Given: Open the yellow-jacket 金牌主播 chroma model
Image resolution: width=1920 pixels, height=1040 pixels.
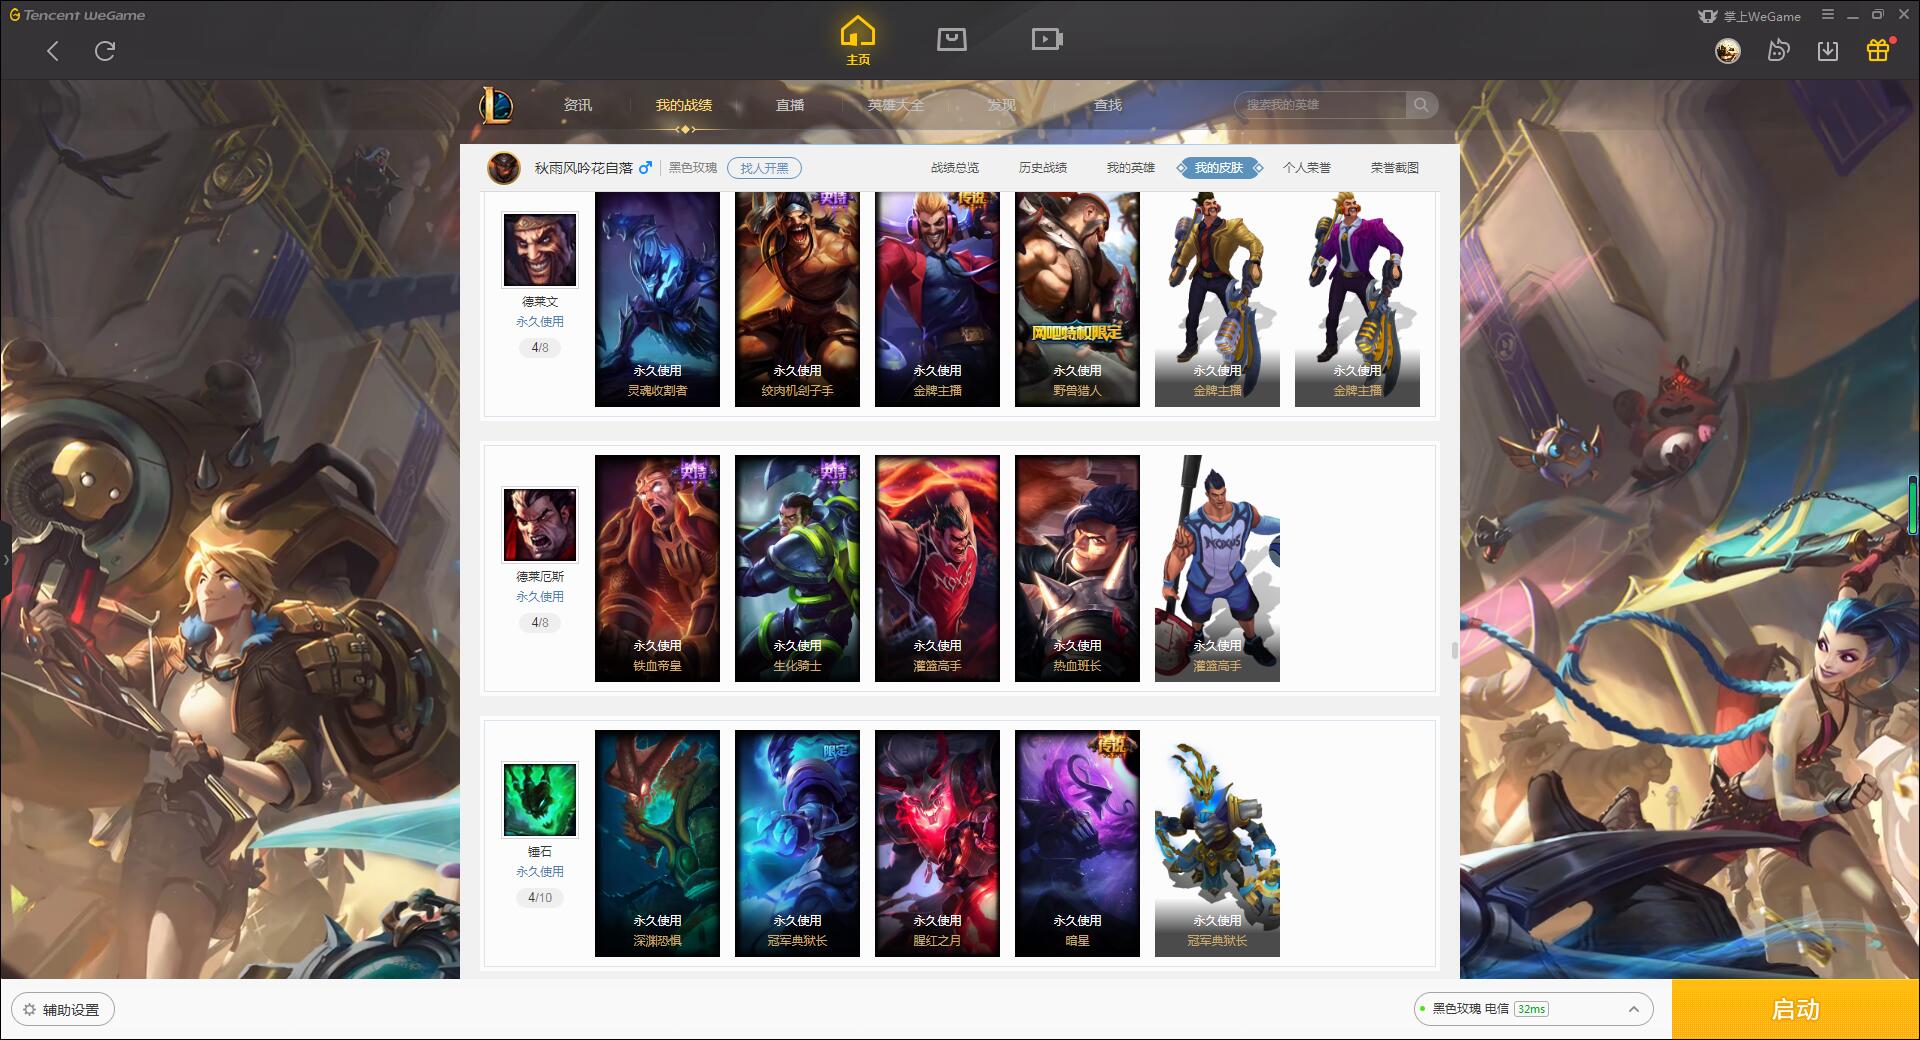Looking at the screenshot, I should pyautogui.click(x=1217, y=299).
